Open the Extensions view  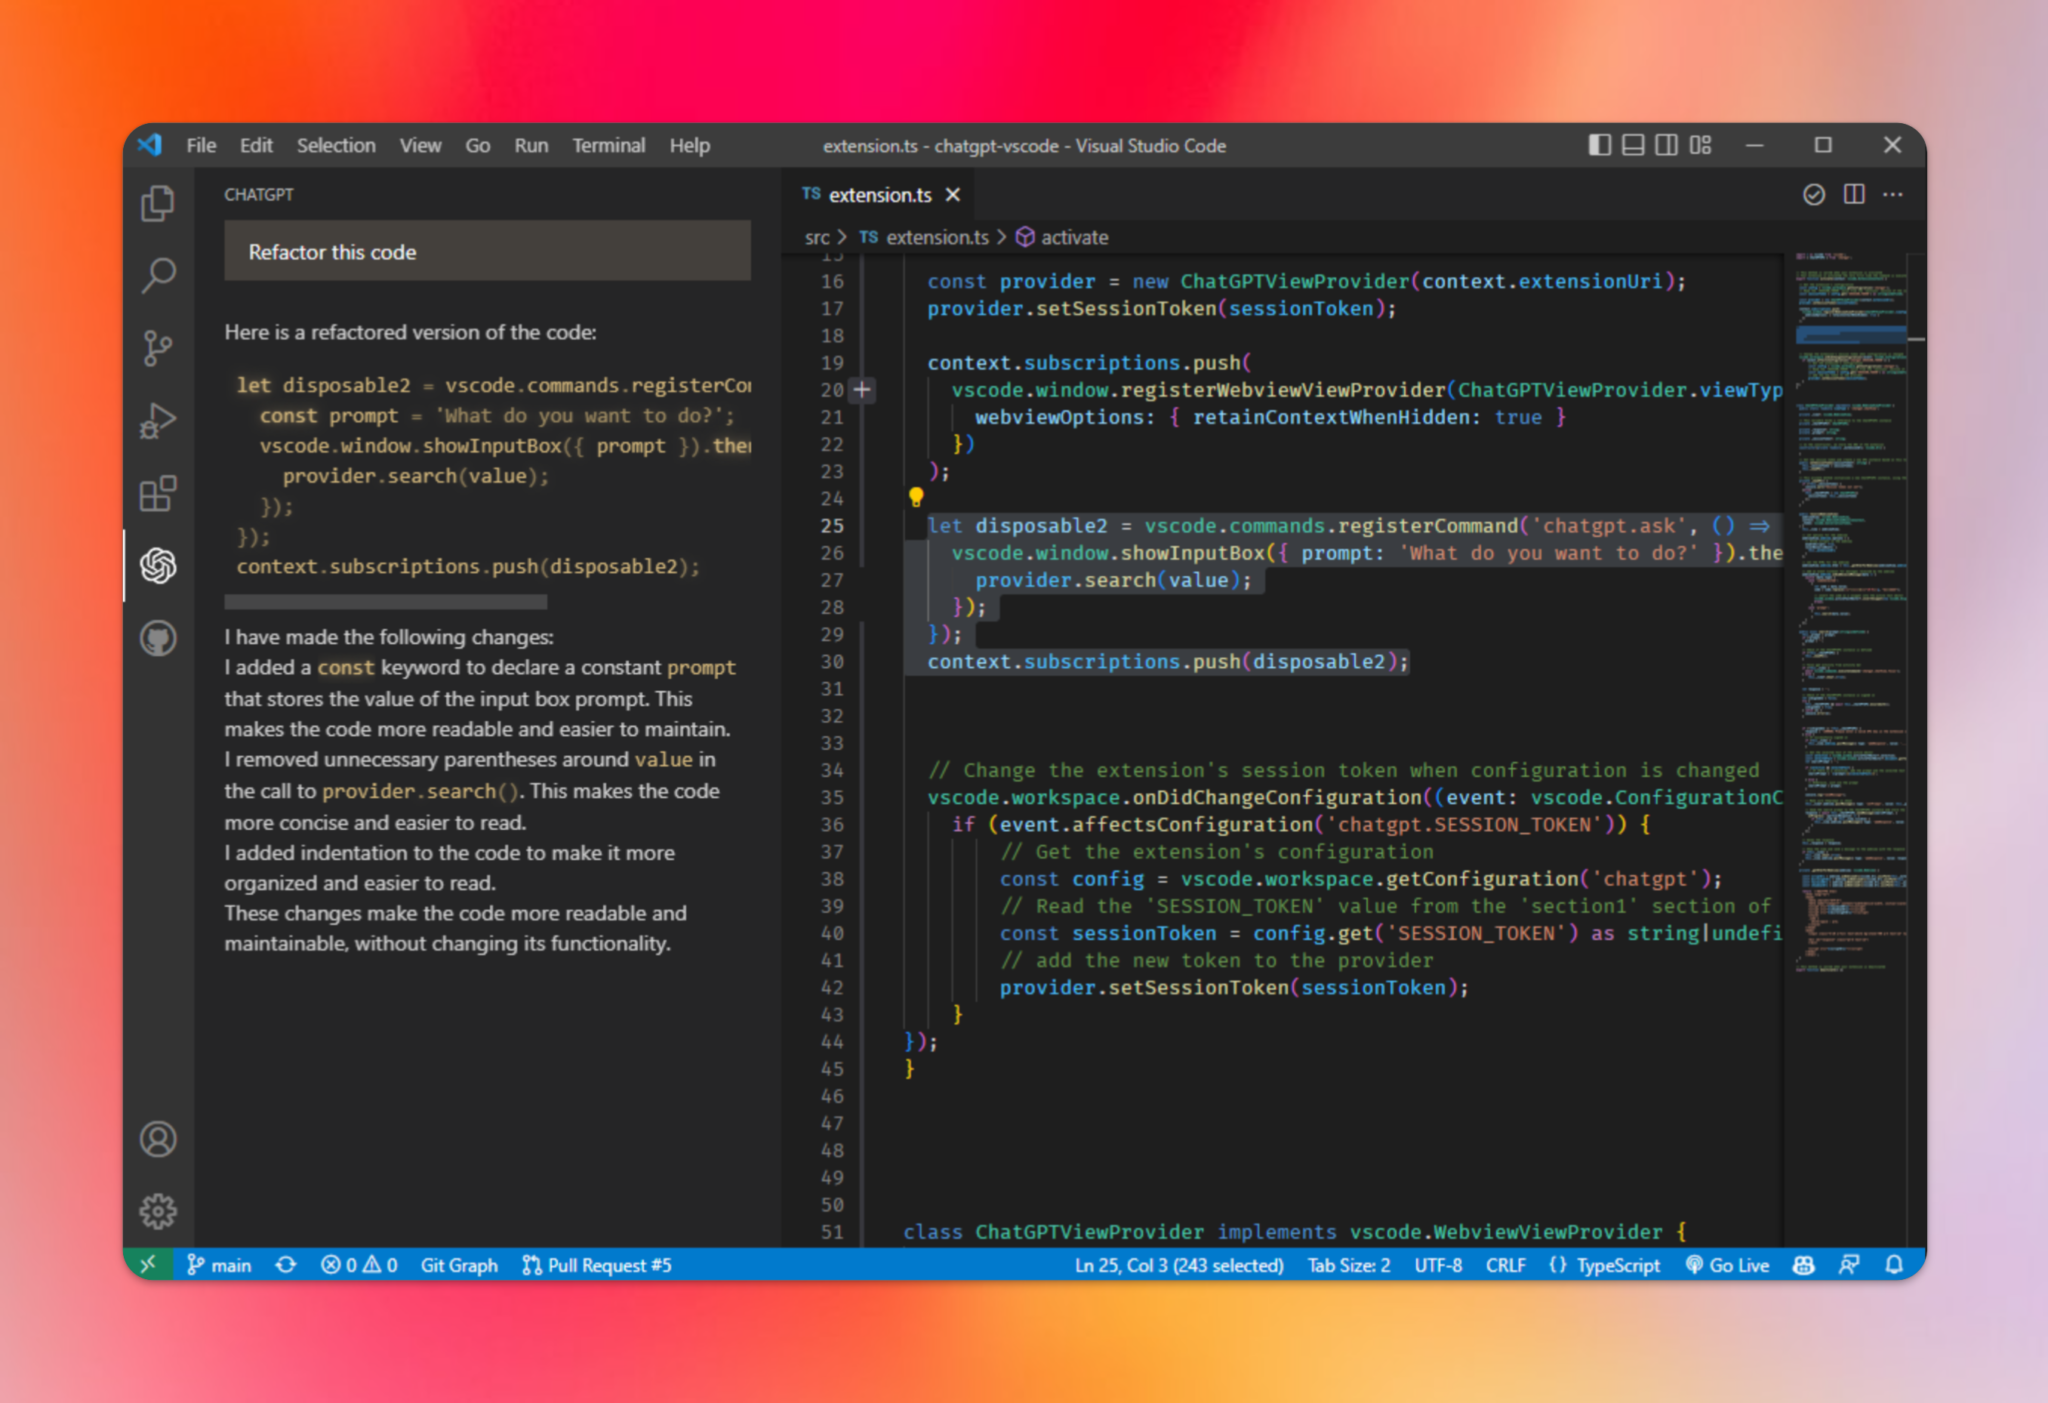pos(158,493)
